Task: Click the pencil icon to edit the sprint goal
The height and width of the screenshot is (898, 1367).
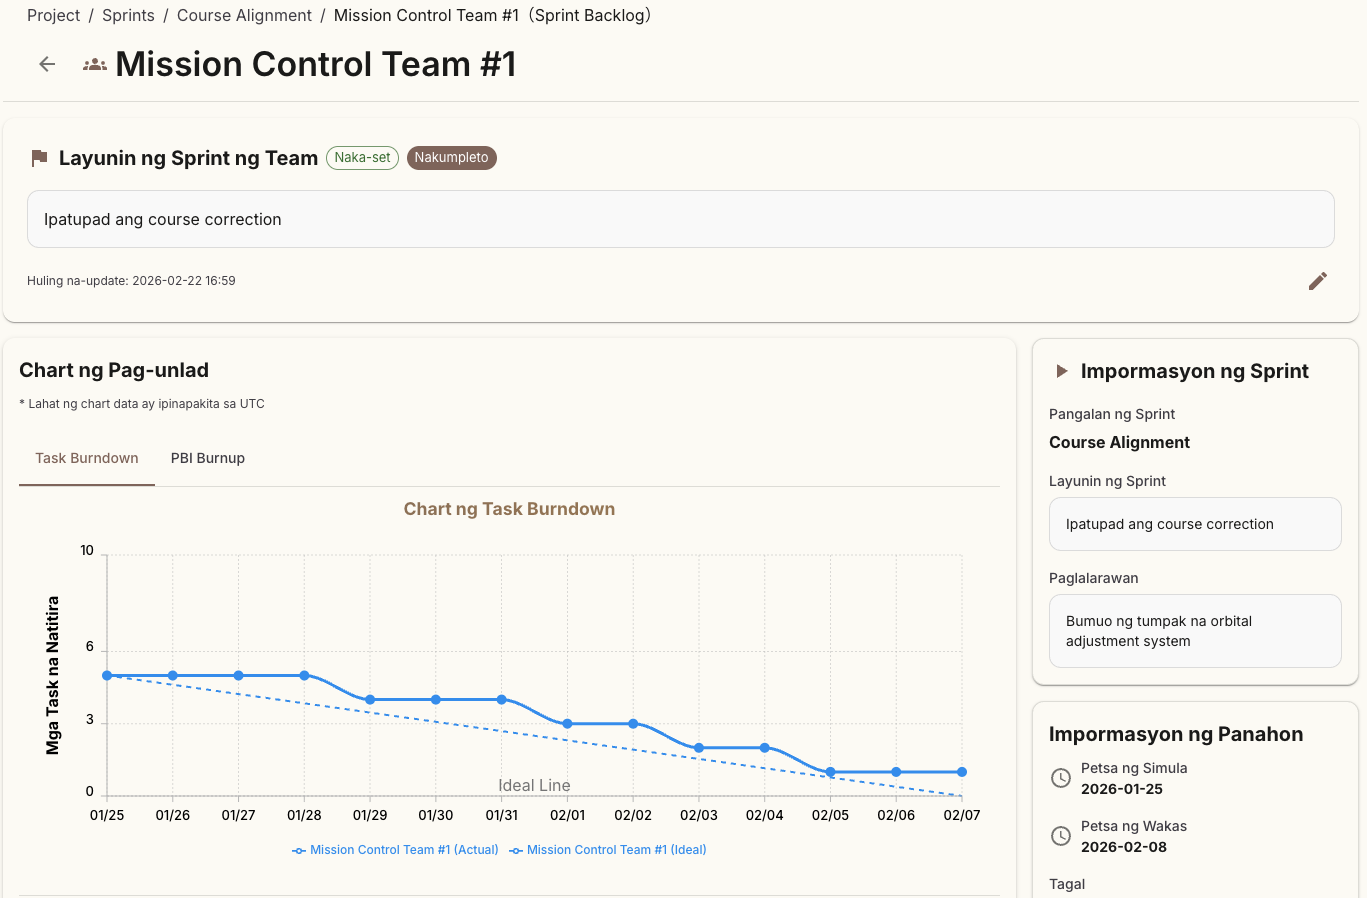Action: [x=1317, y=281]
